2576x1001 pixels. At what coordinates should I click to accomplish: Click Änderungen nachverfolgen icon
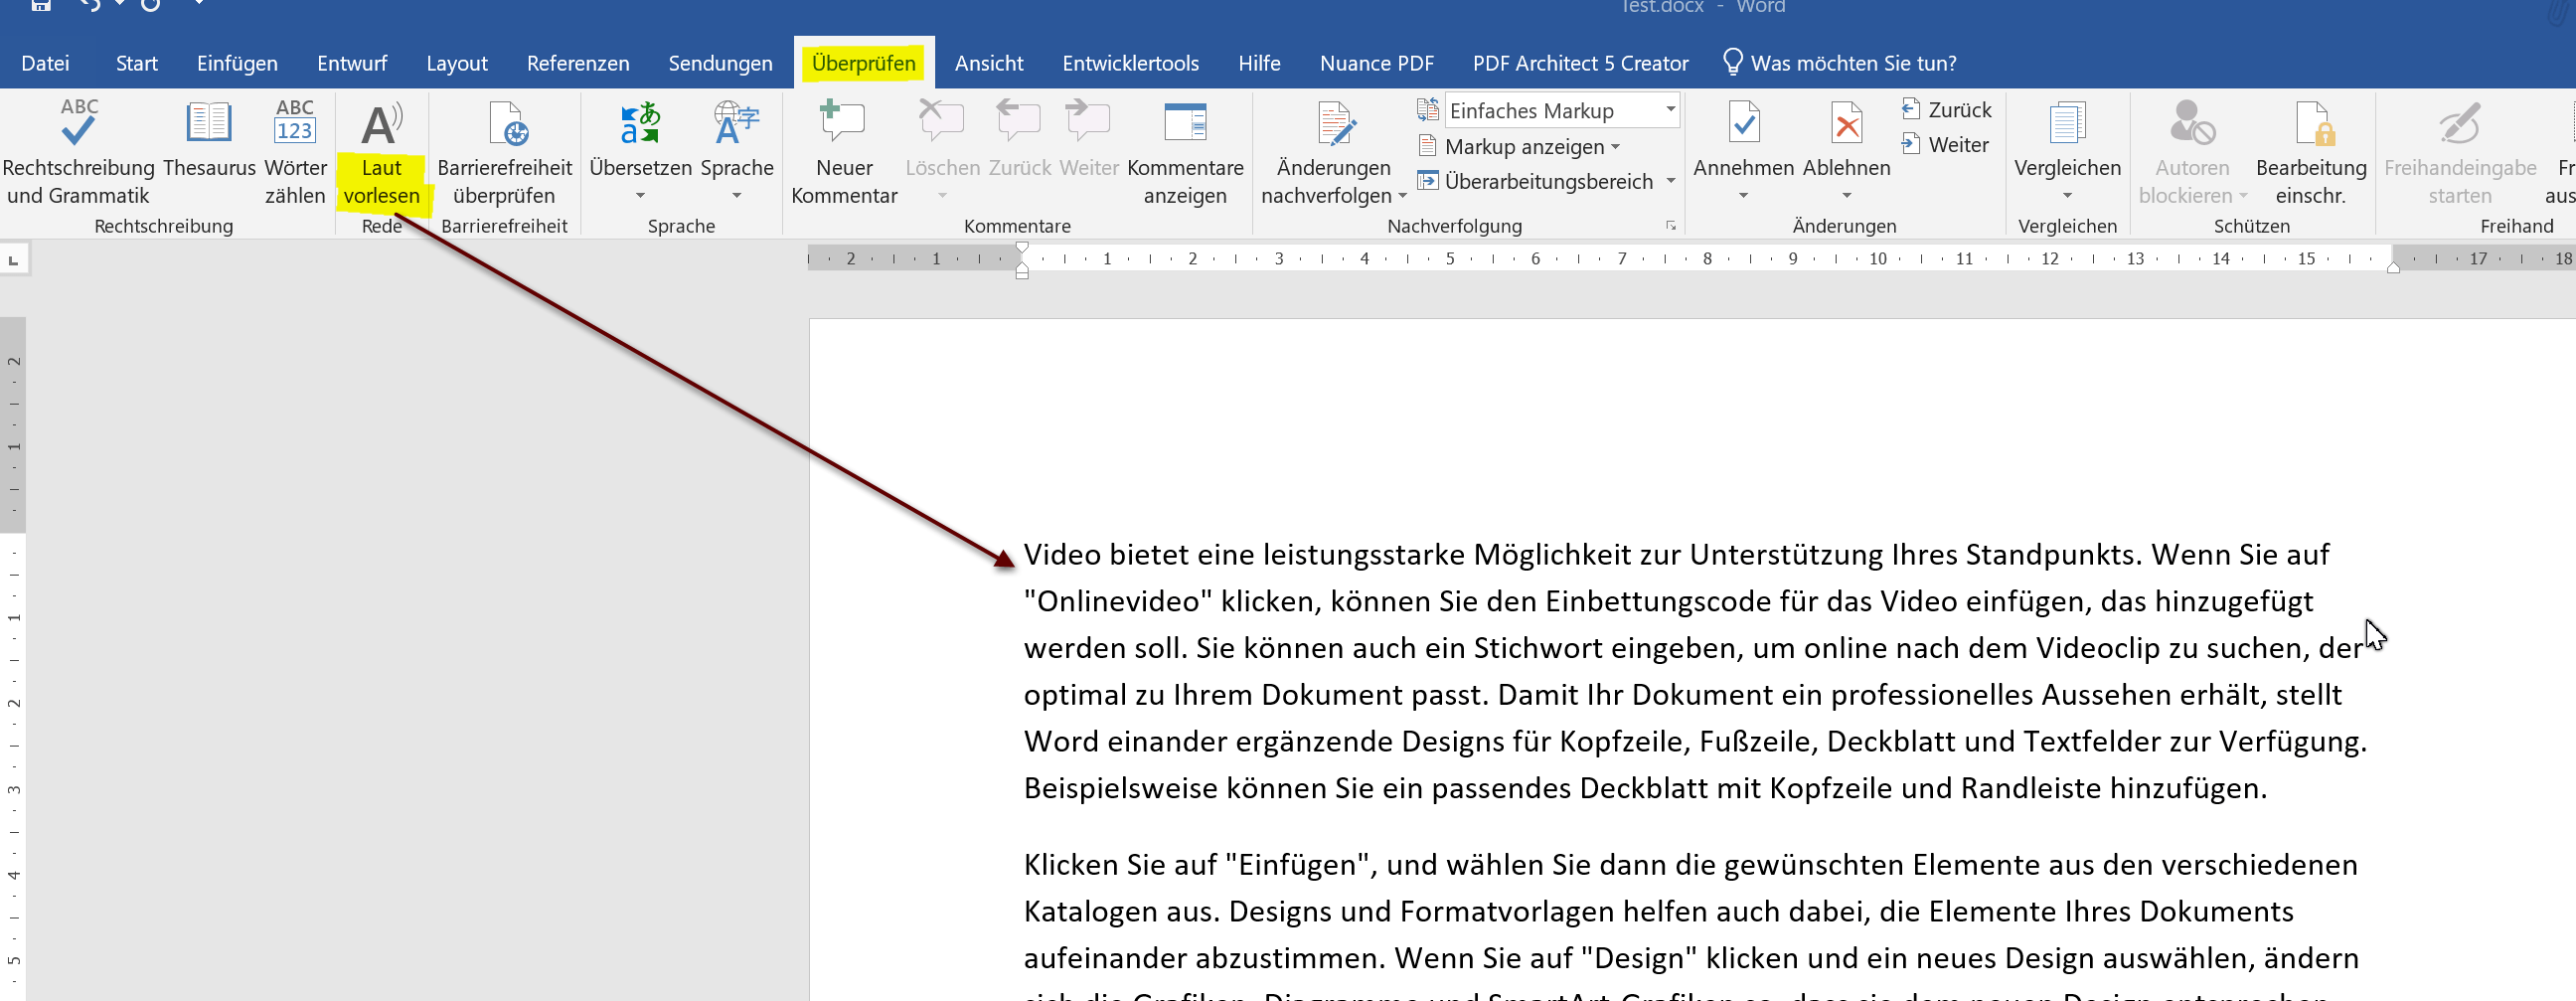click(x=1335, y=123)
